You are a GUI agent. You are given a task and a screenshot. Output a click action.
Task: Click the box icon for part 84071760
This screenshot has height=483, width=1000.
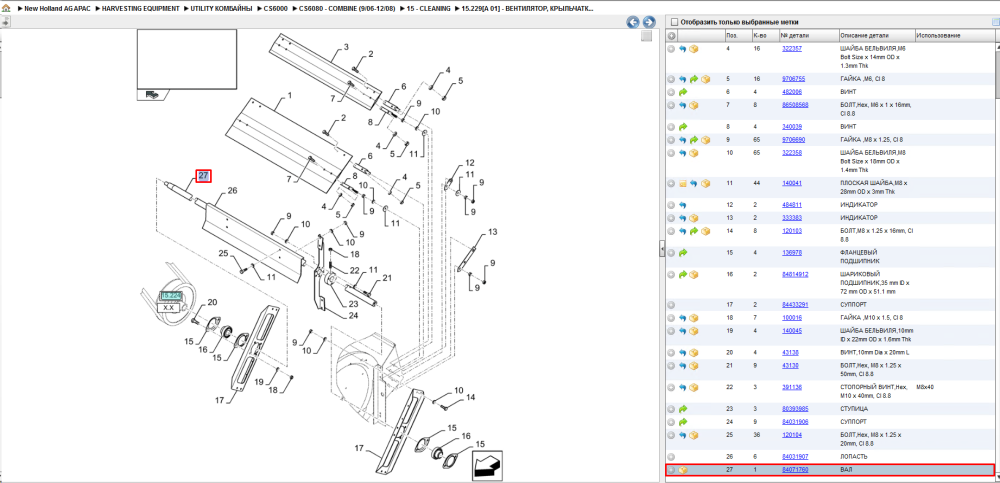[x=682, y=470]
